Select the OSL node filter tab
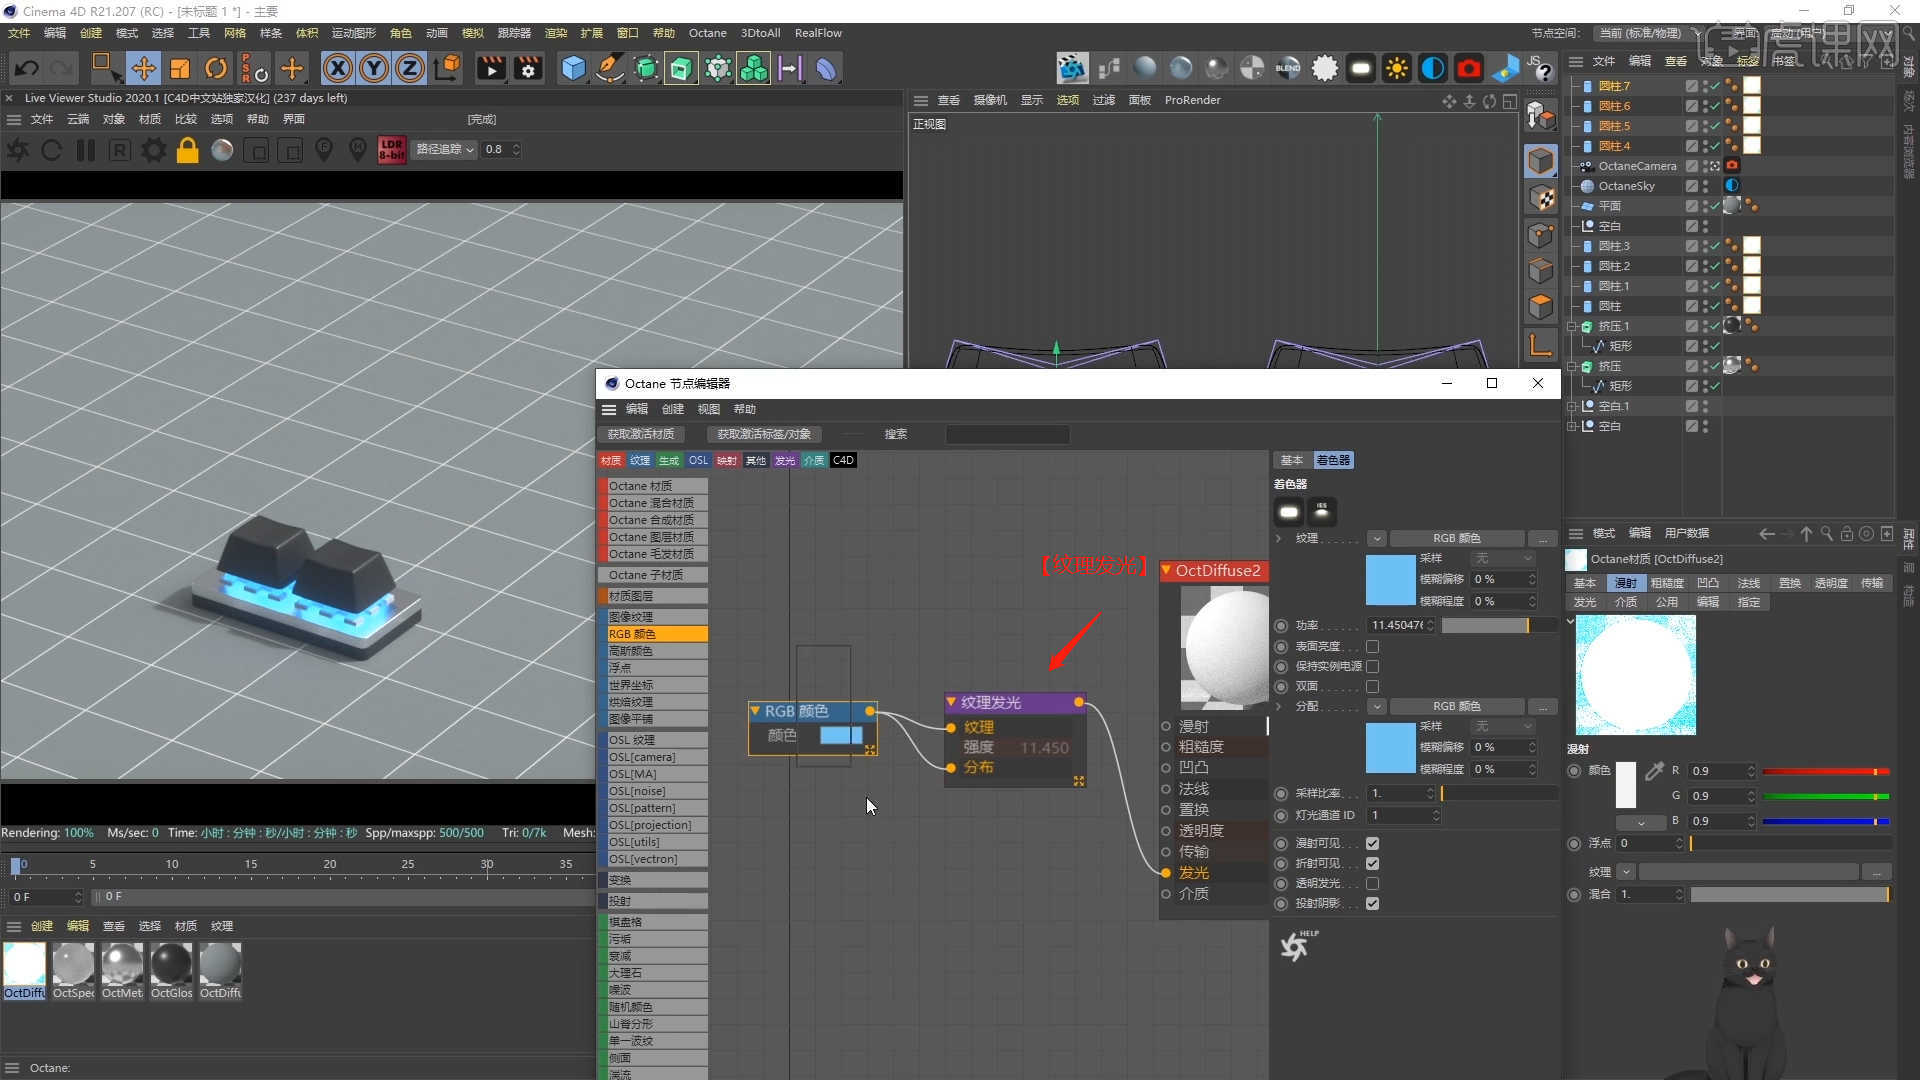The image size is (1920, 1080). click(x=698, y=460)
